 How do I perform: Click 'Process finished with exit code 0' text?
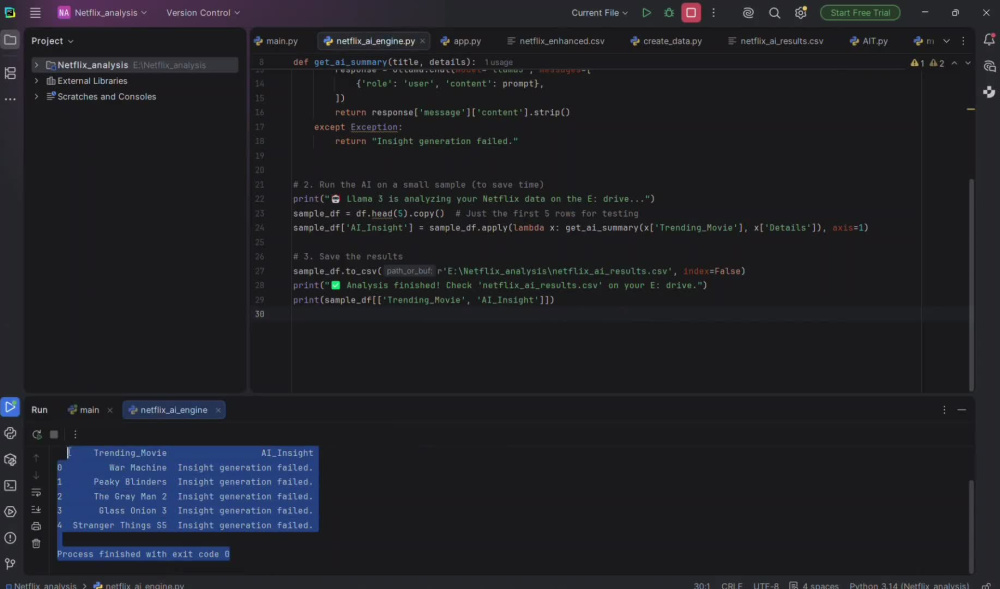[x=143, y=554]
